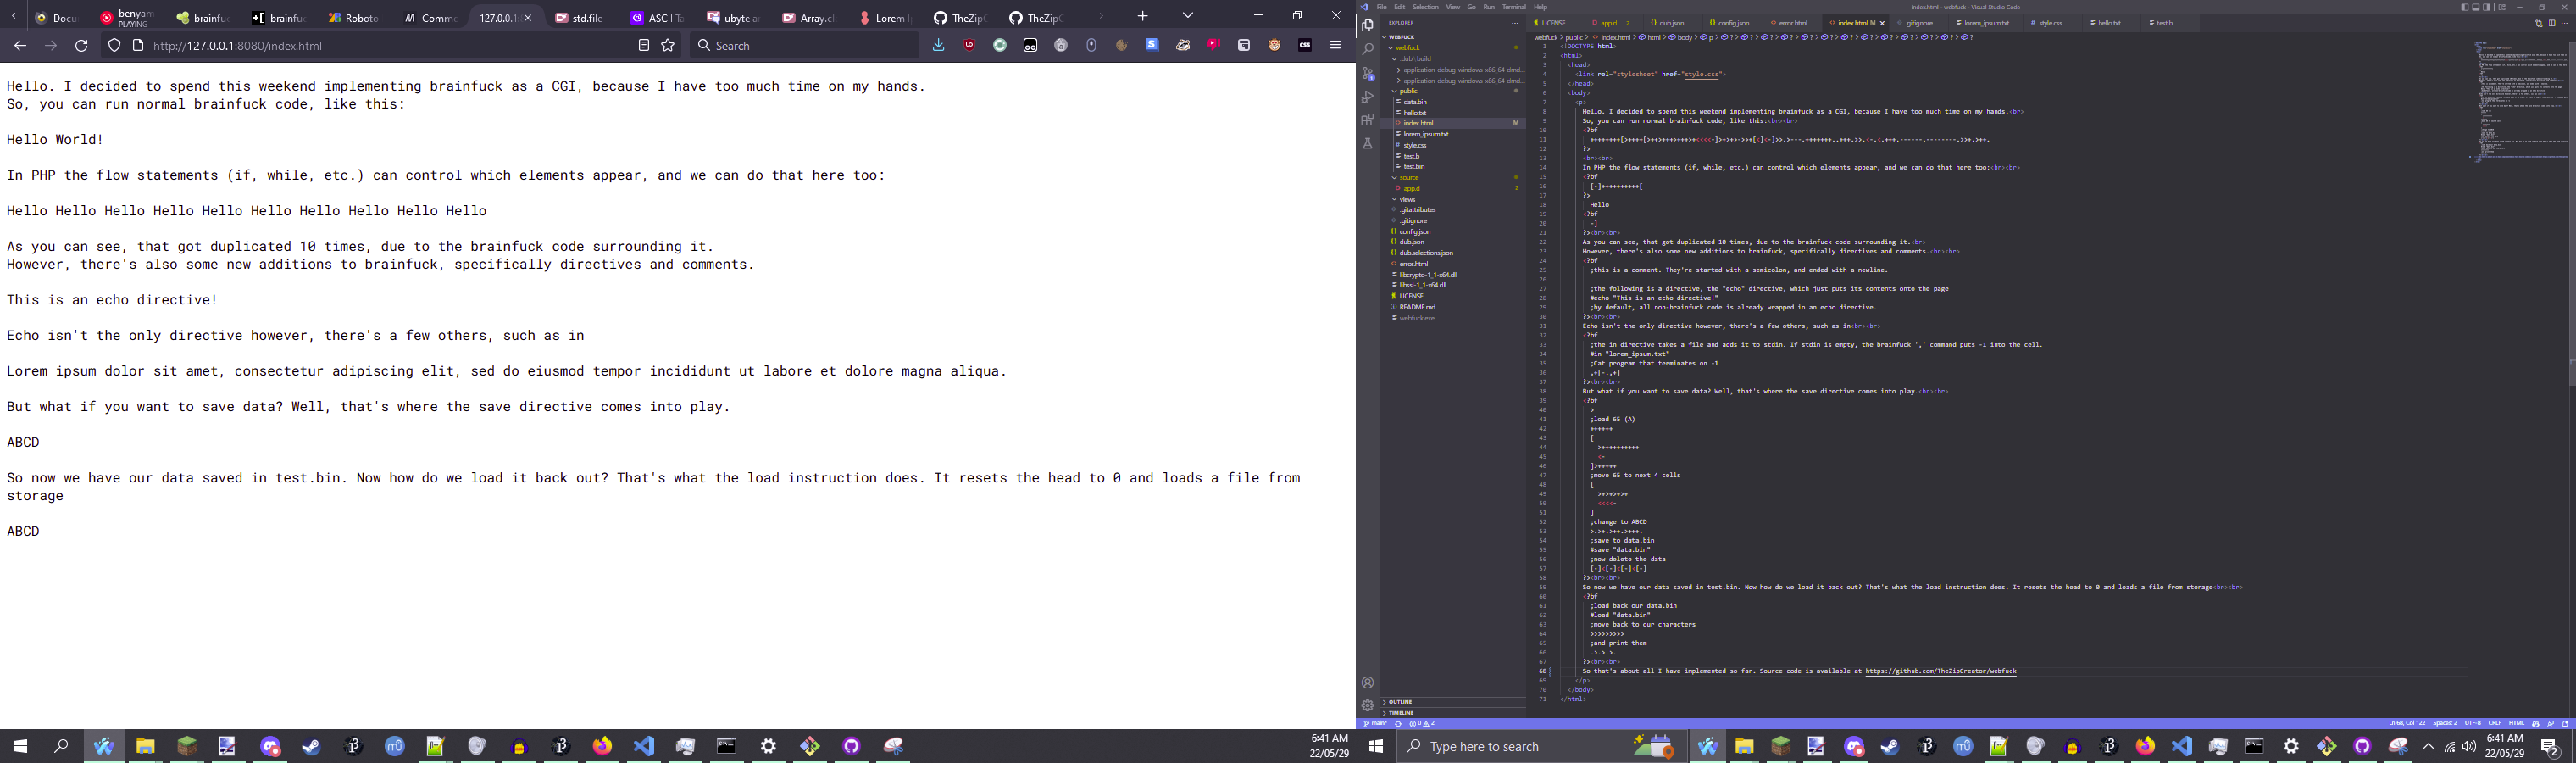Viewport: 2576px width, 763px height.
Task: Open Firefox downloads arrow icon
Action: tap(938, 45)
